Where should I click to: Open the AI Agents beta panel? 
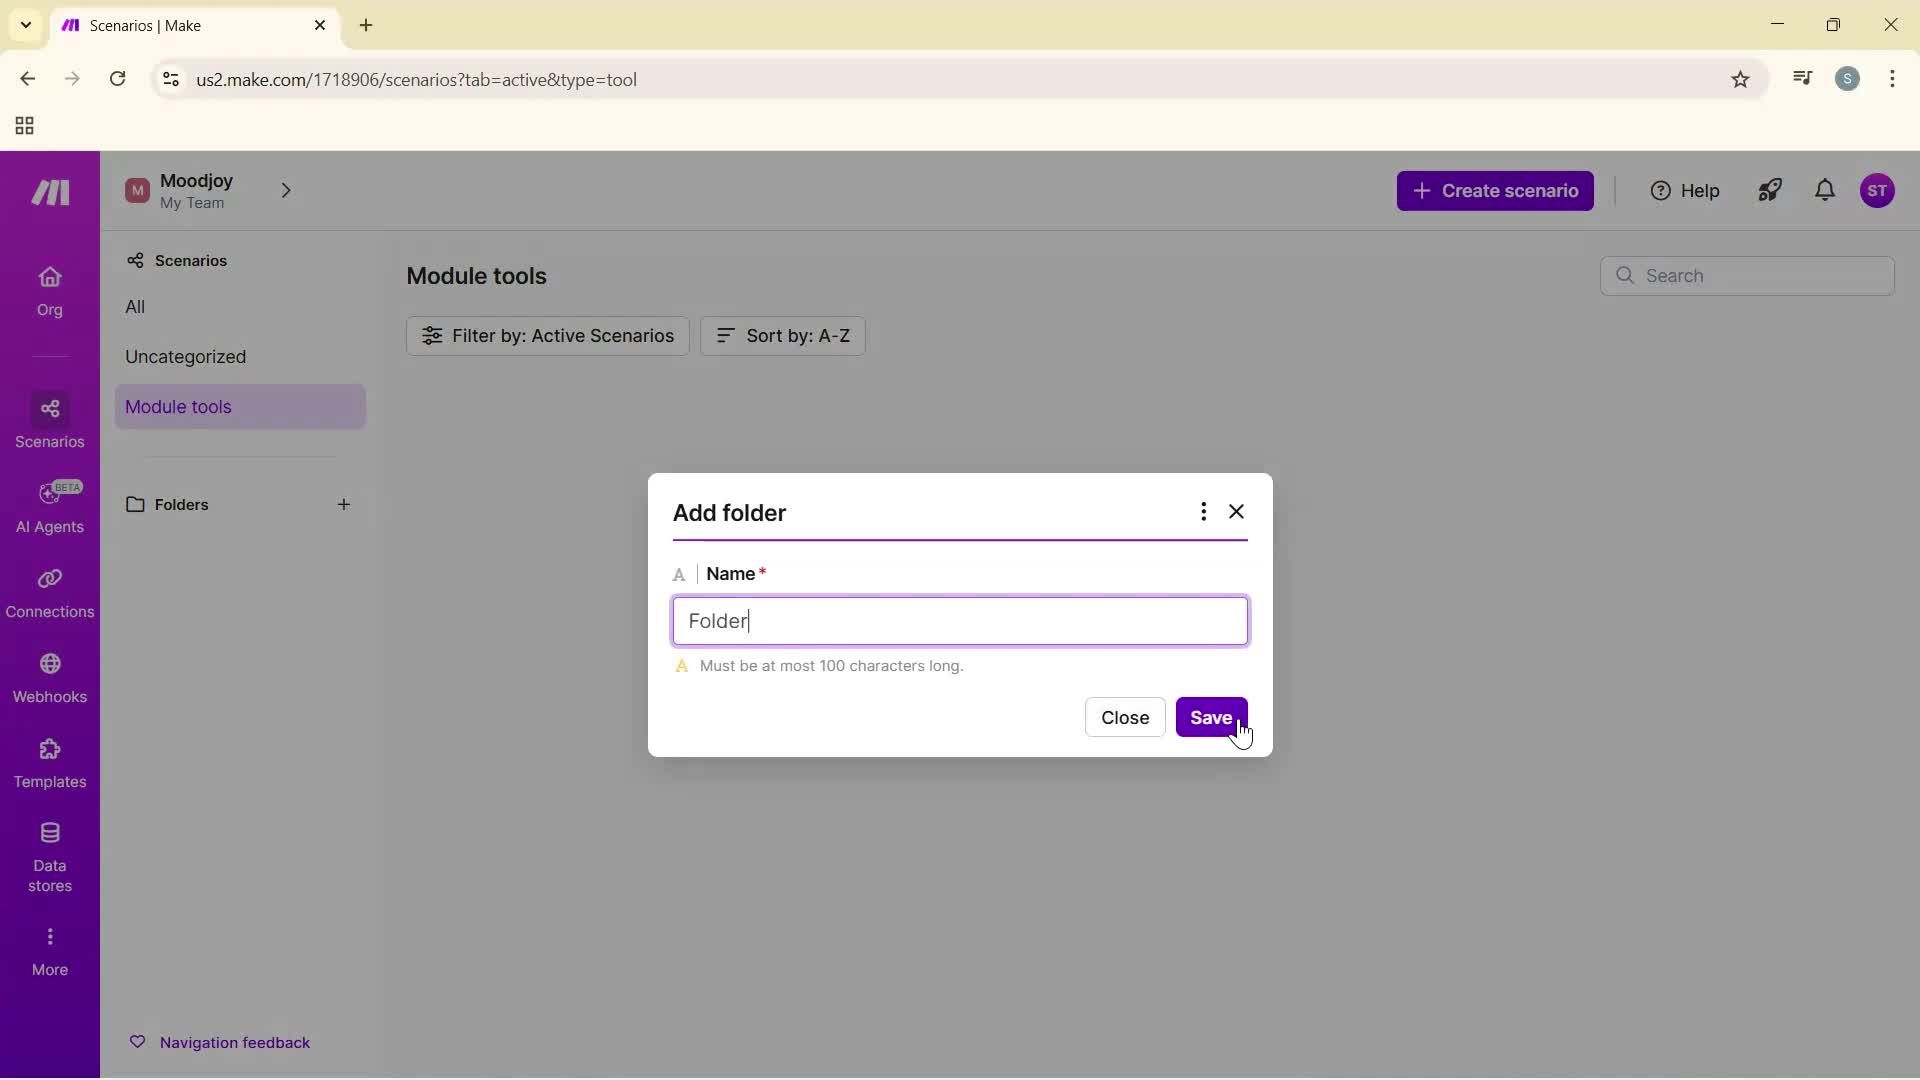coord(49,510)
